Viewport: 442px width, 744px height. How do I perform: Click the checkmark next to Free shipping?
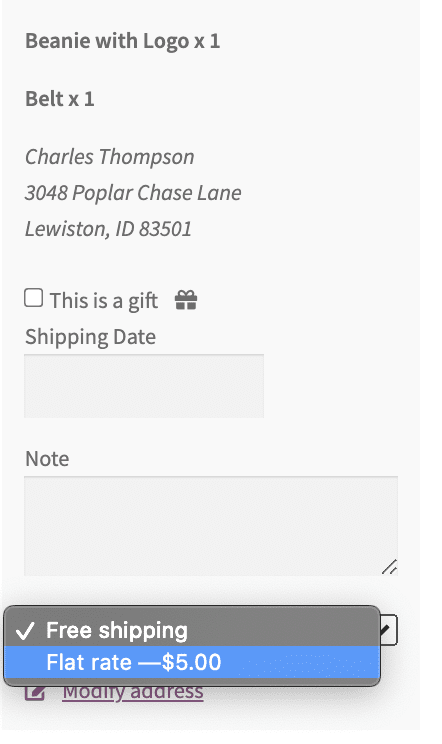(25, 631)
